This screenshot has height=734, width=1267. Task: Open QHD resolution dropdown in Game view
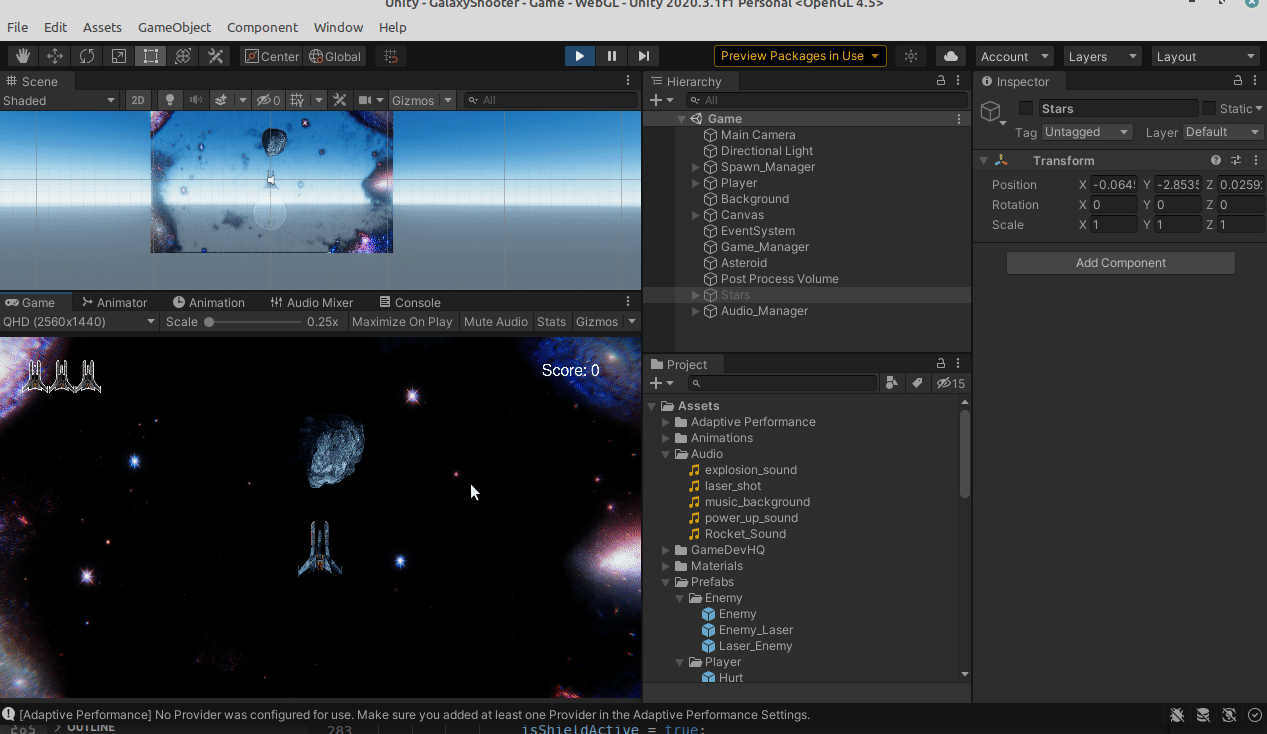point(79,321)
